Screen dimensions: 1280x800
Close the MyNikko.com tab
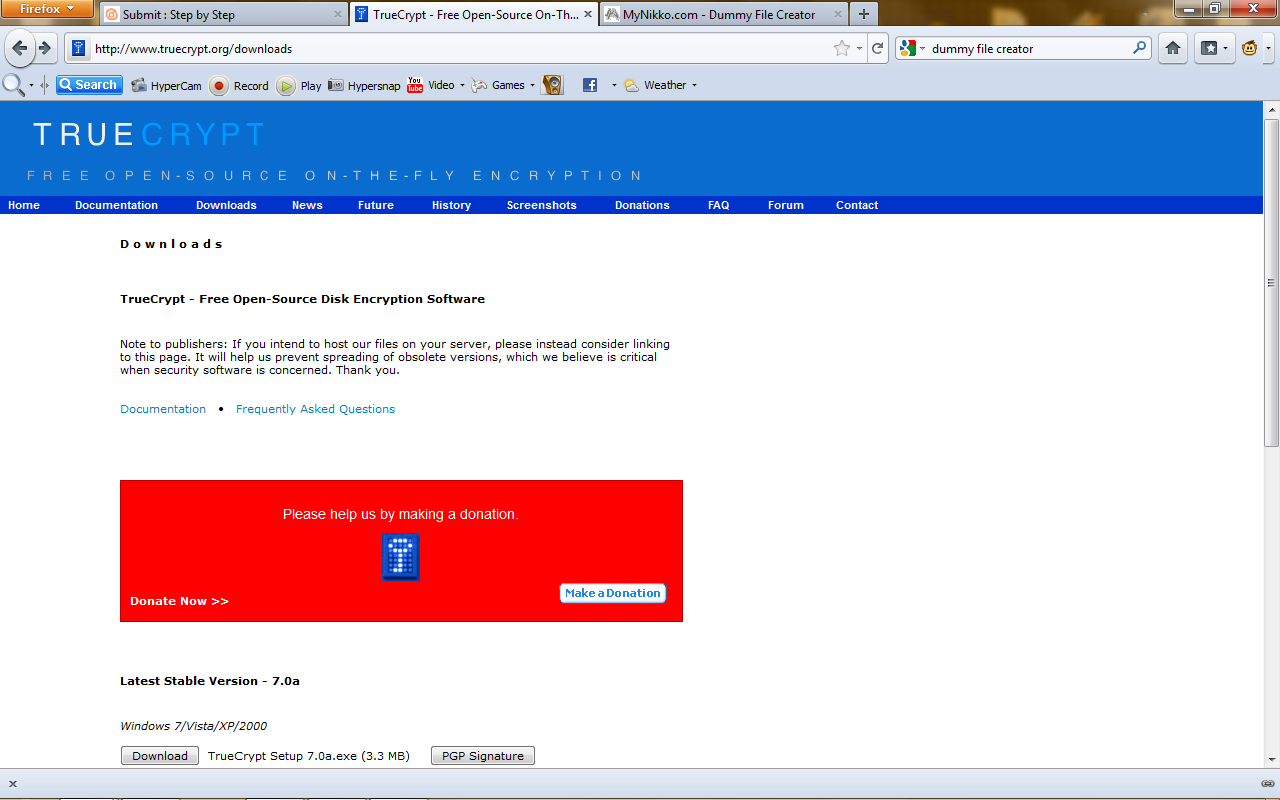tap(837, 15)
